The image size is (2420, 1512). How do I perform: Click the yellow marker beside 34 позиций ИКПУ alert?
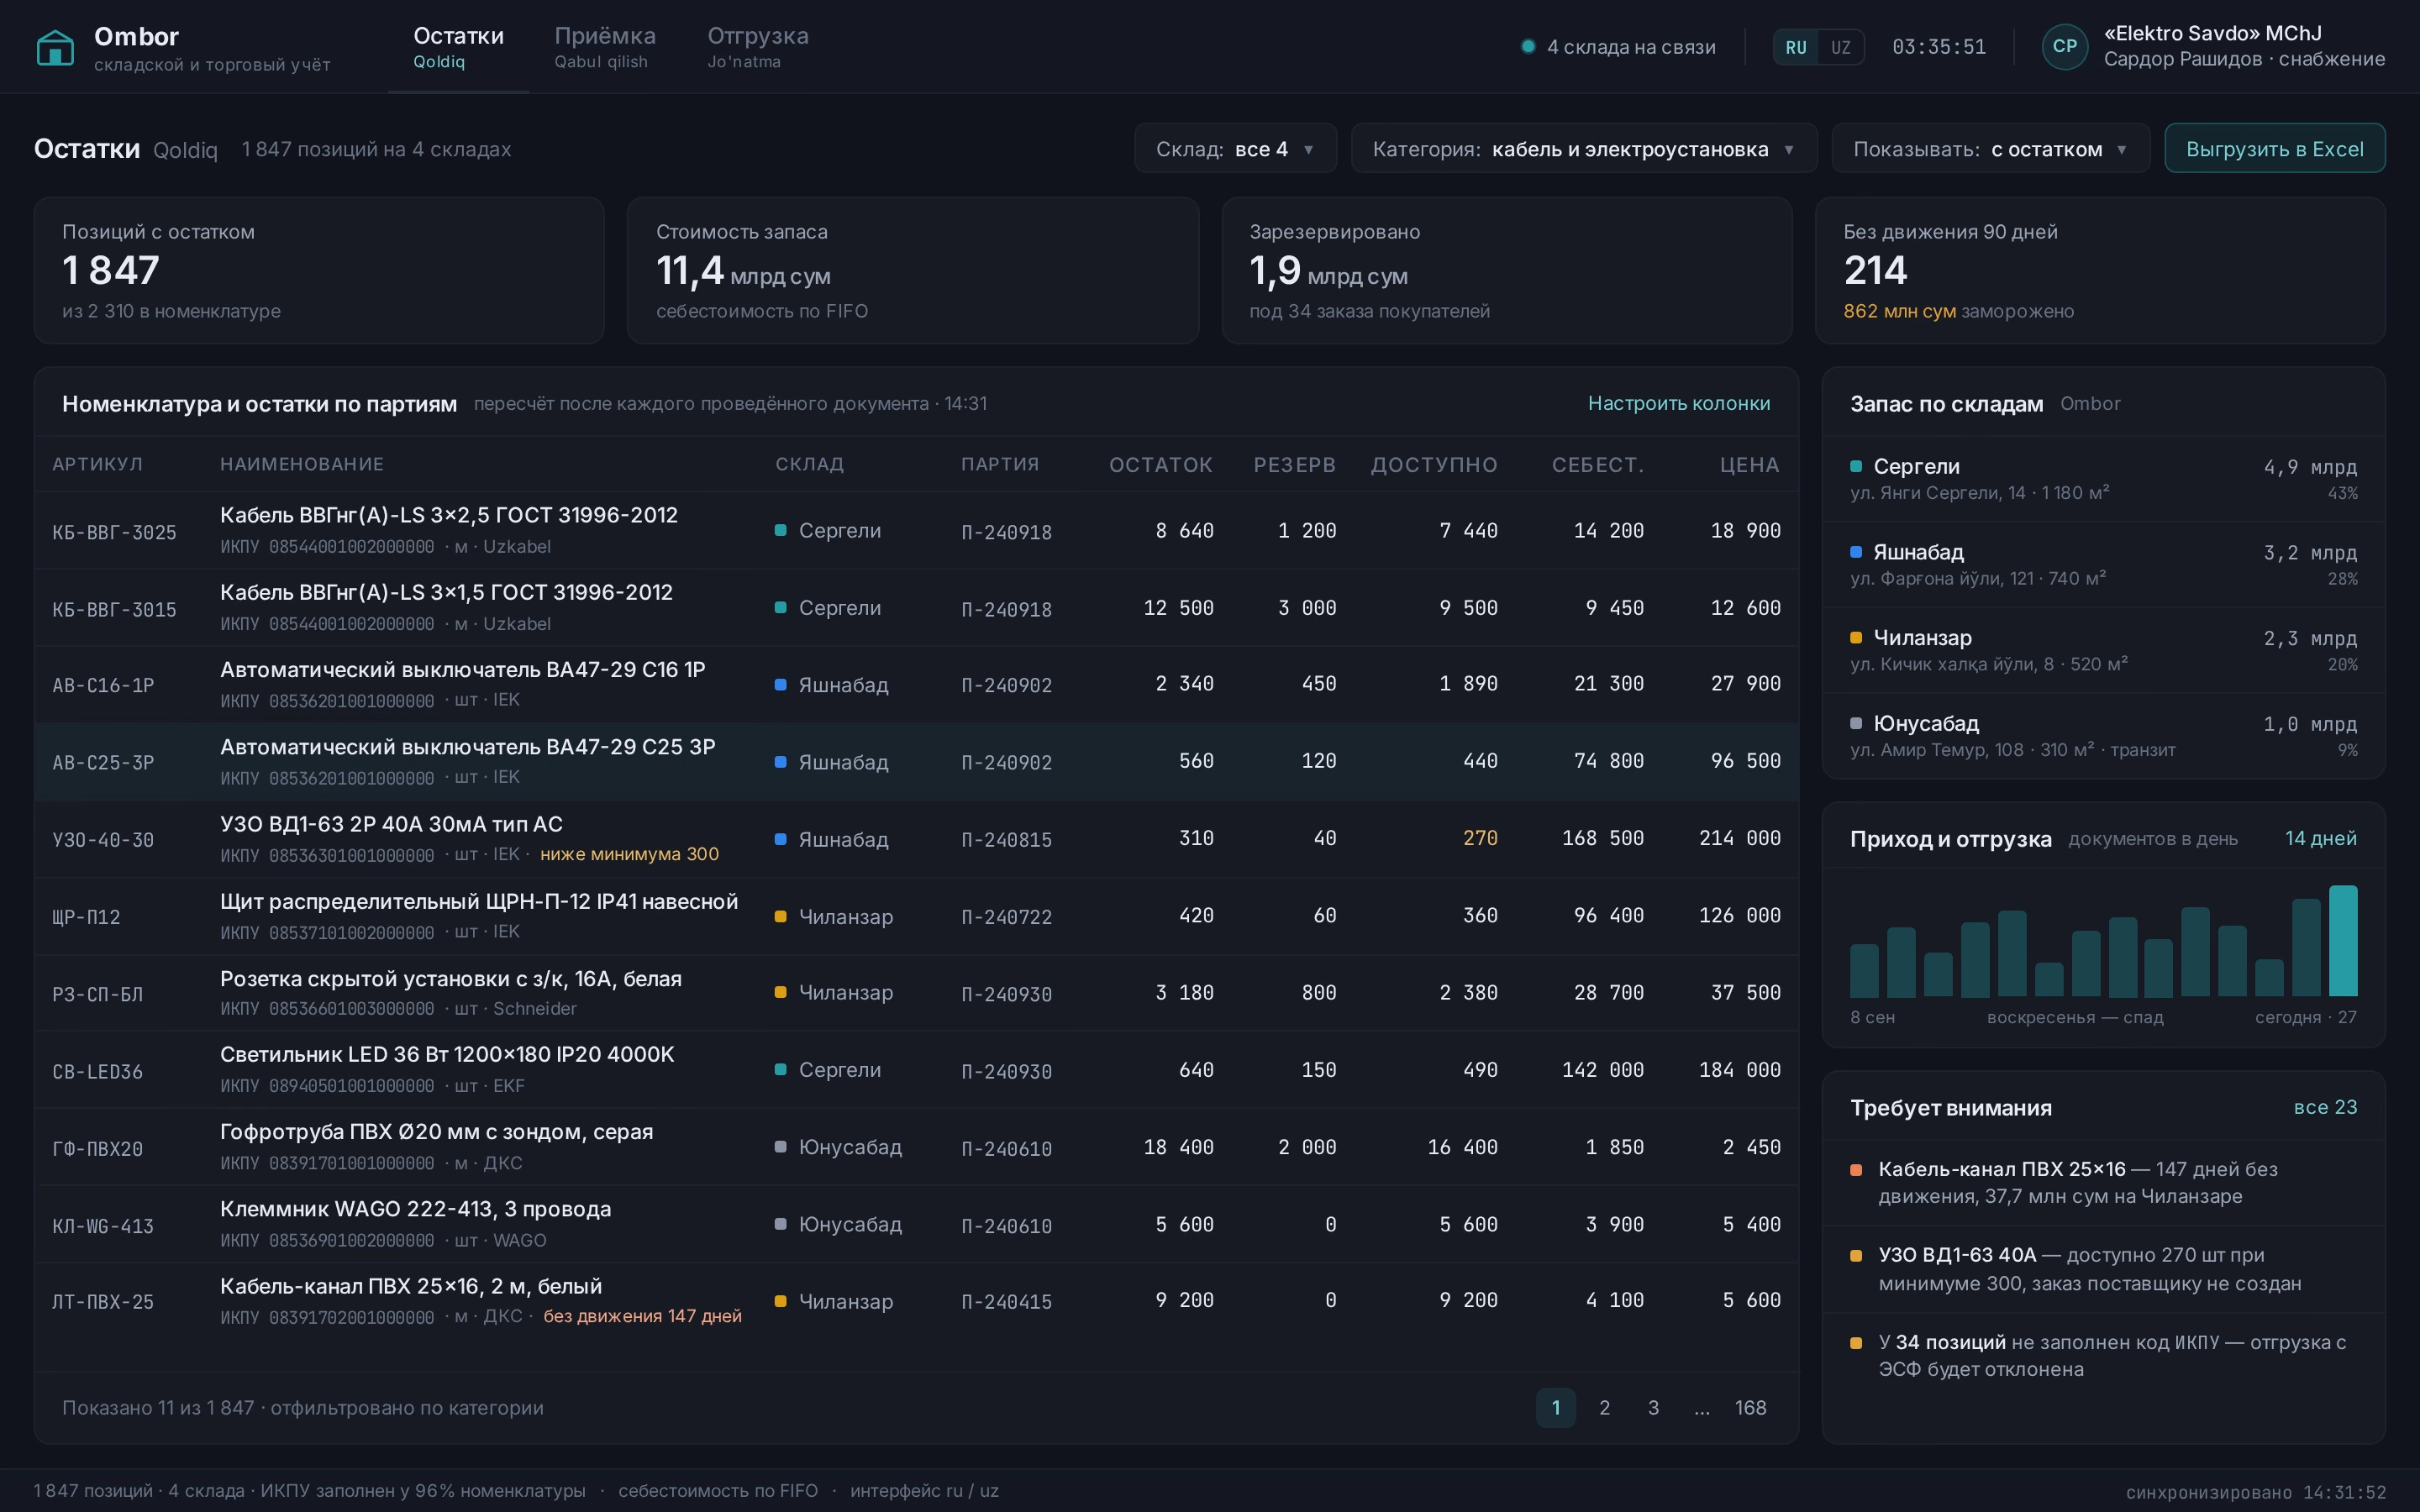click(1856, 1343)
